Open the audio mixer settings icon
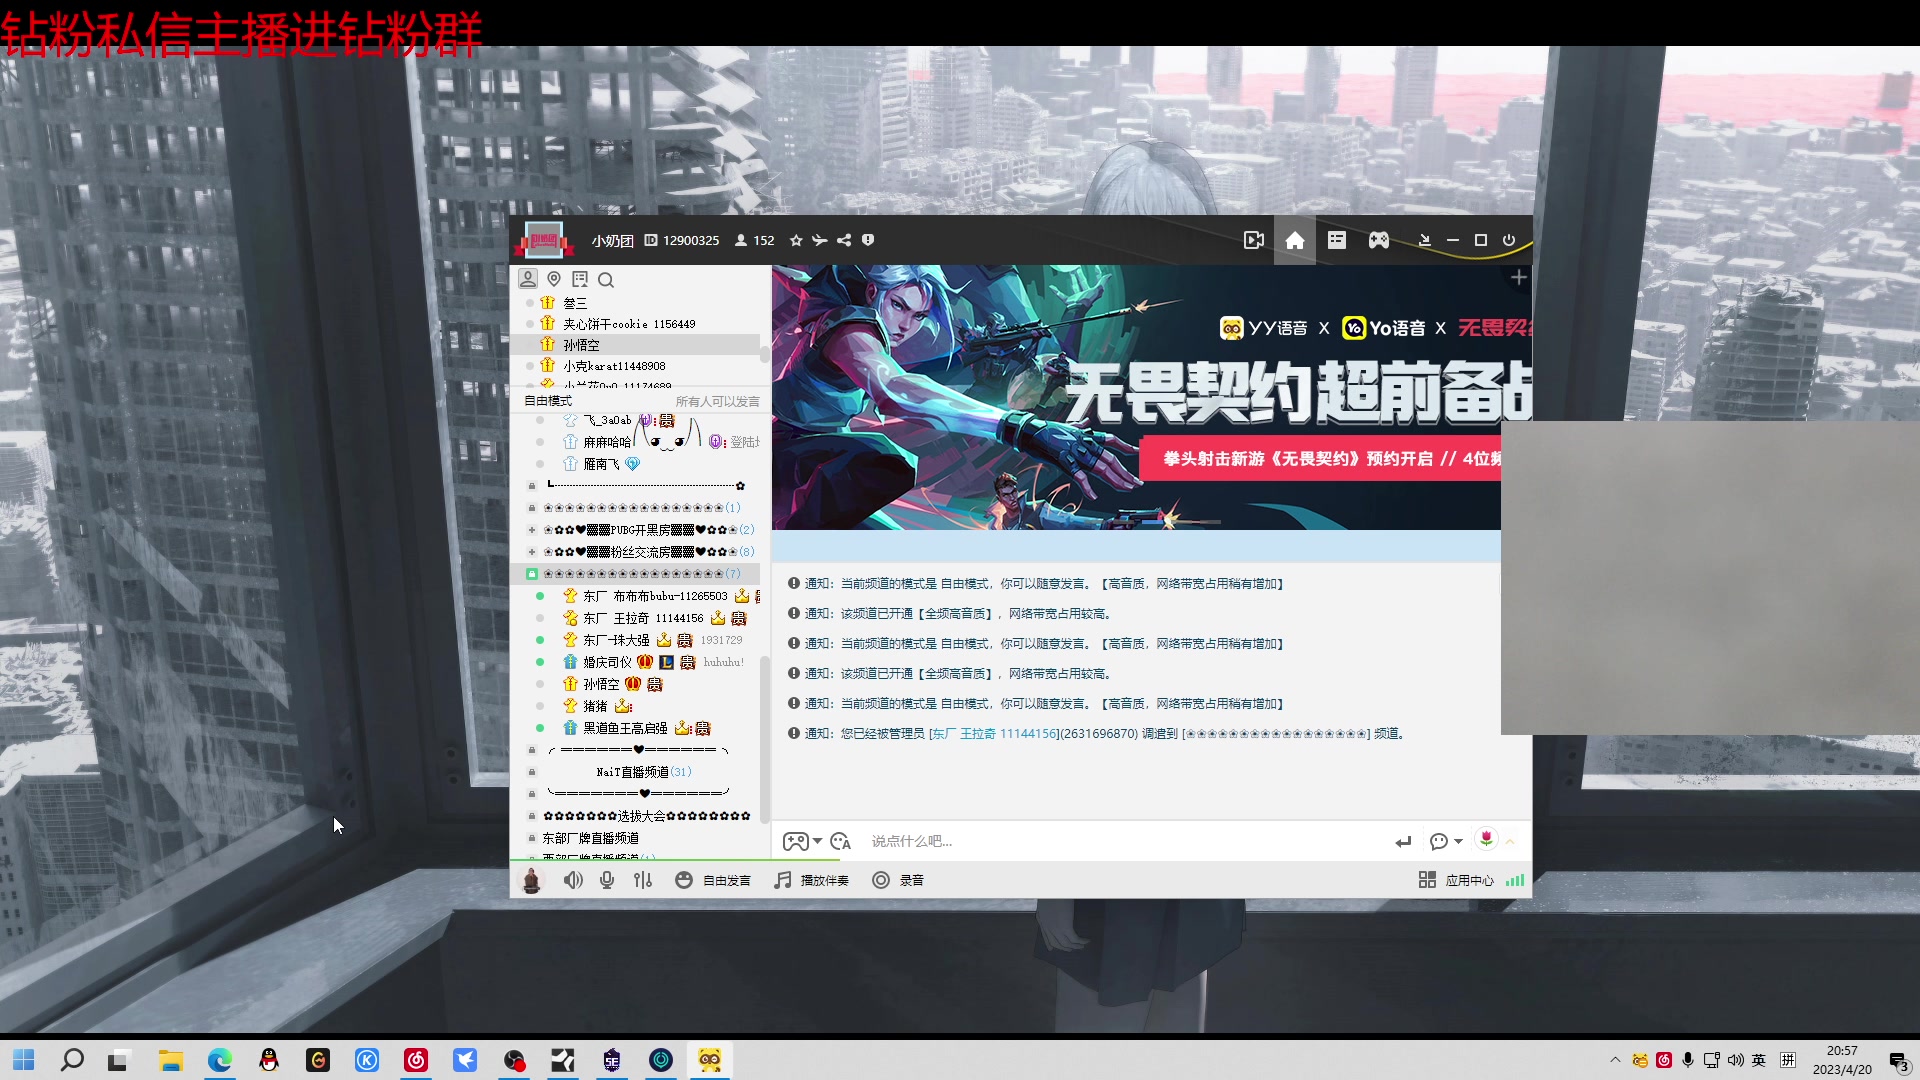 [643, 880]
